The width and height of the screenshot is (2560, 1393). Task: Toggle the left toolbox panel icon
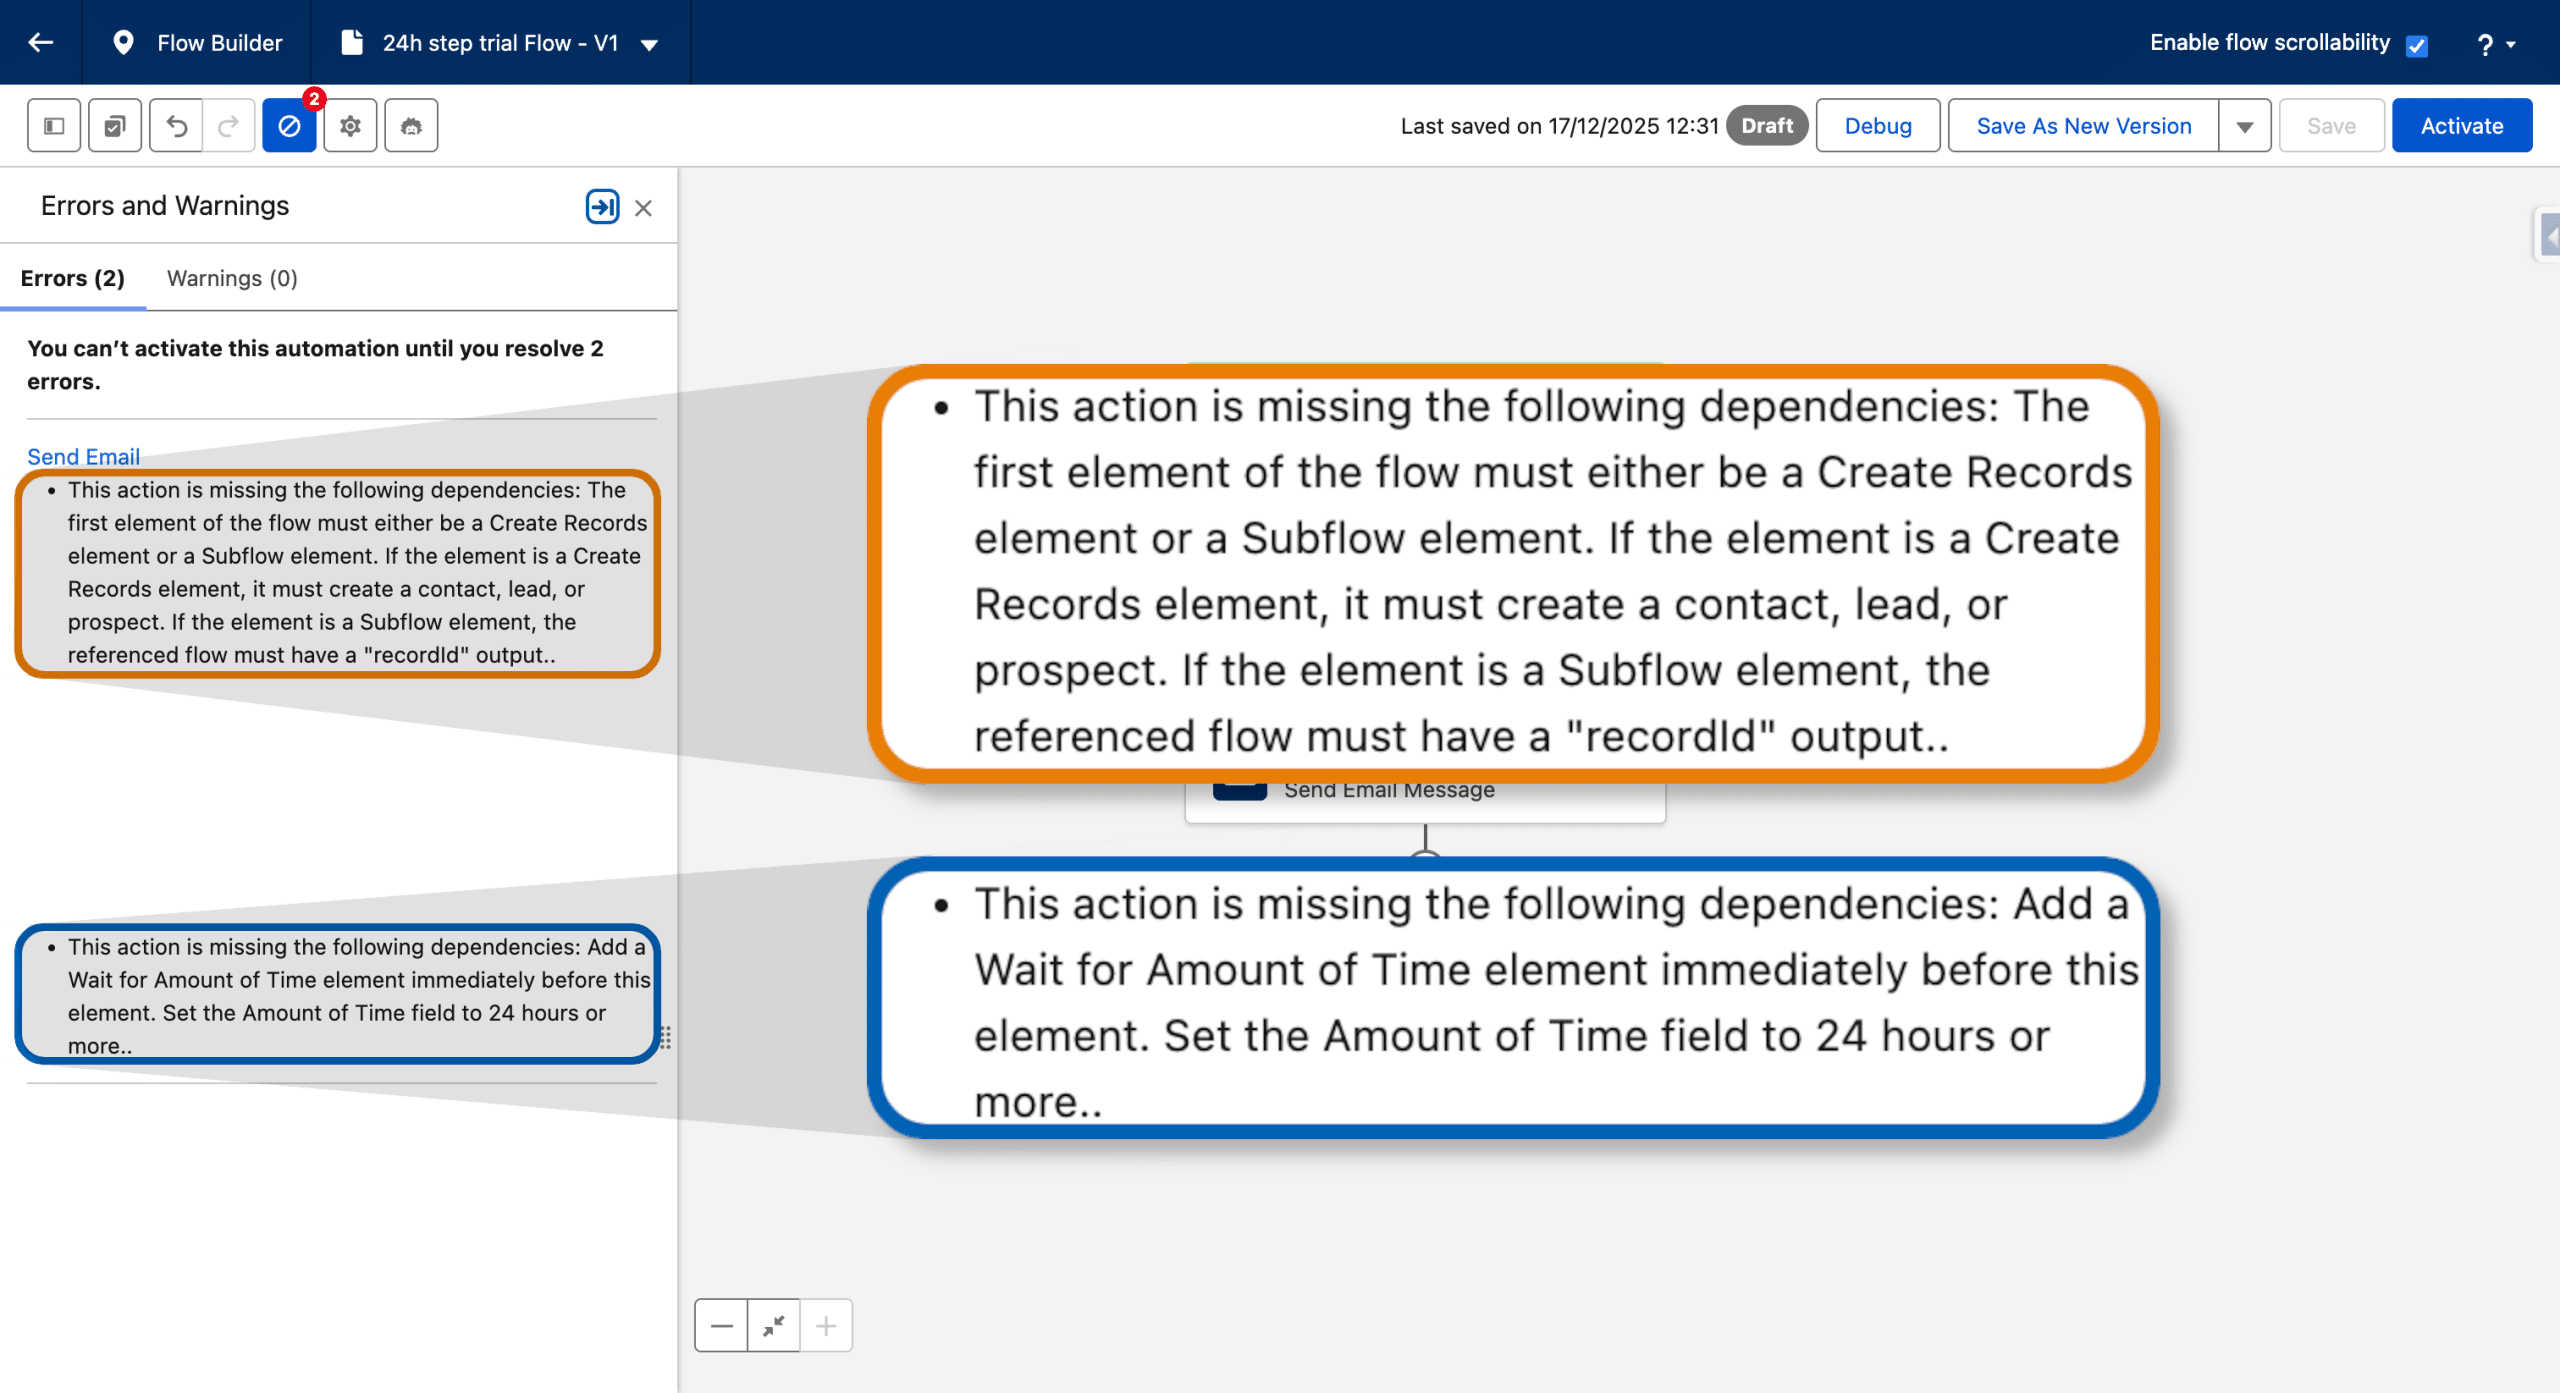[54, 126]
